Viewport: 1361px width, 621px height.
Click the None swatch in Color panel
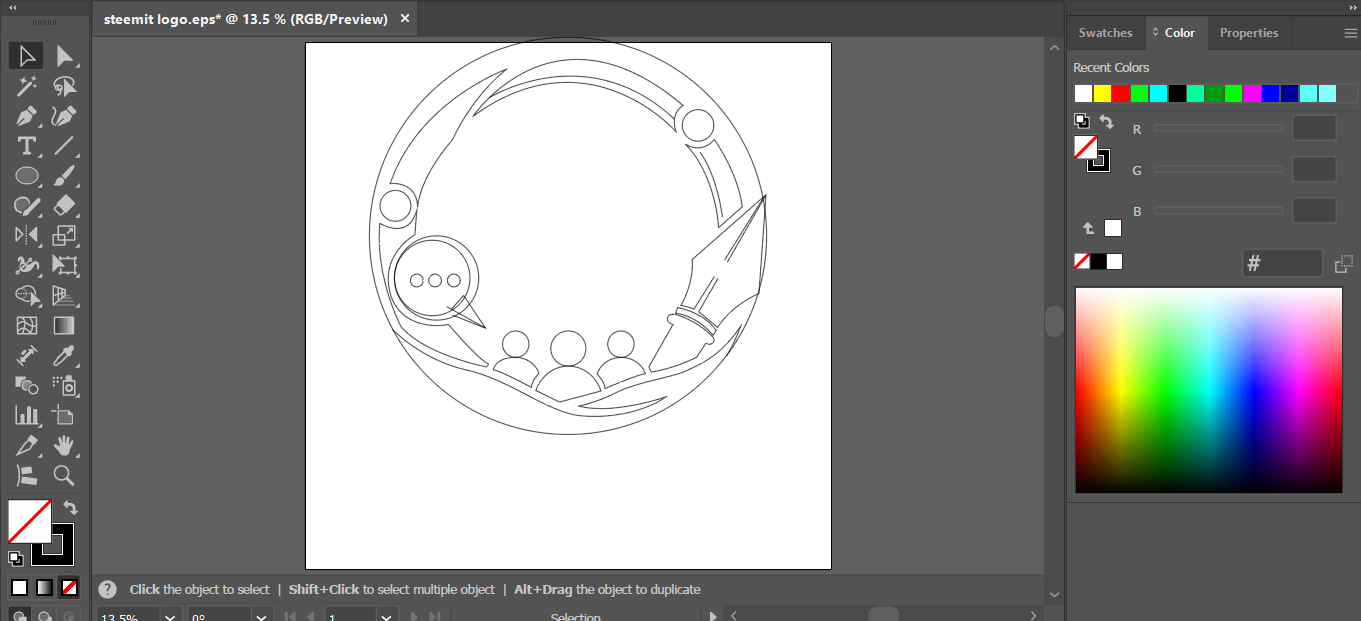pos(1082,261)
